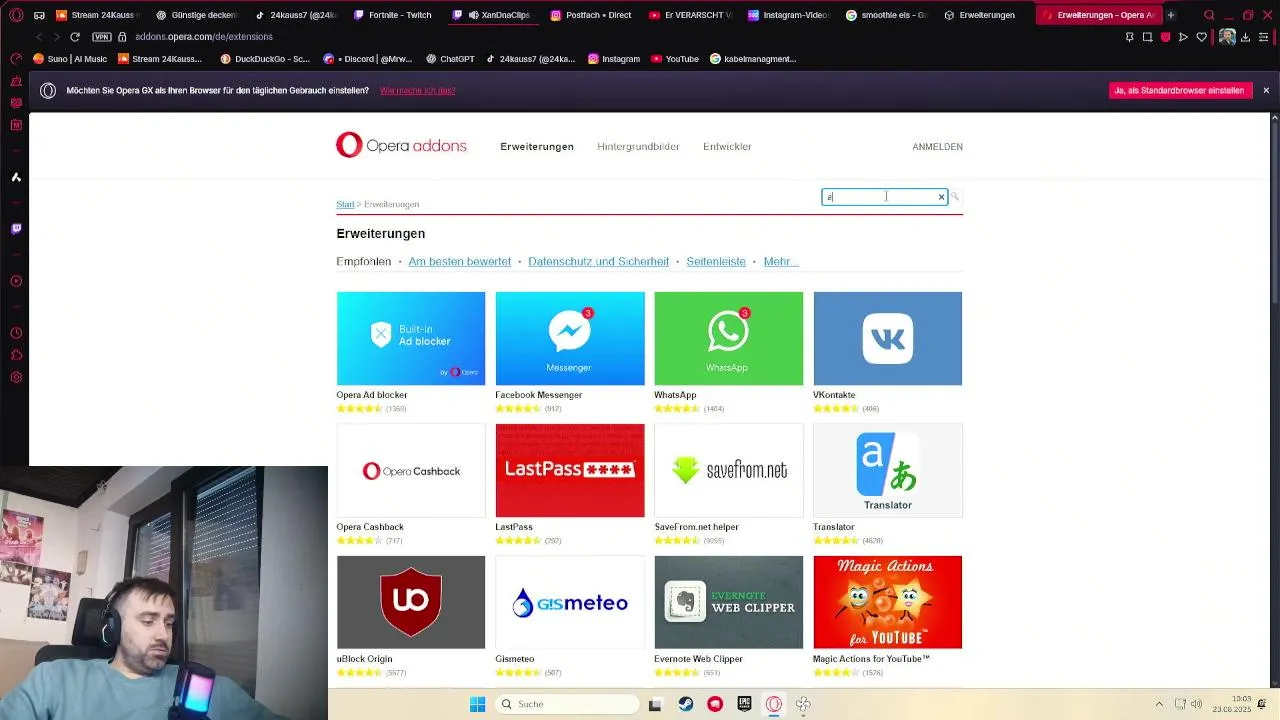Open Hintergrundbilder section
This screenshot has width=1280, height=720.
click(x=638, y=147)
